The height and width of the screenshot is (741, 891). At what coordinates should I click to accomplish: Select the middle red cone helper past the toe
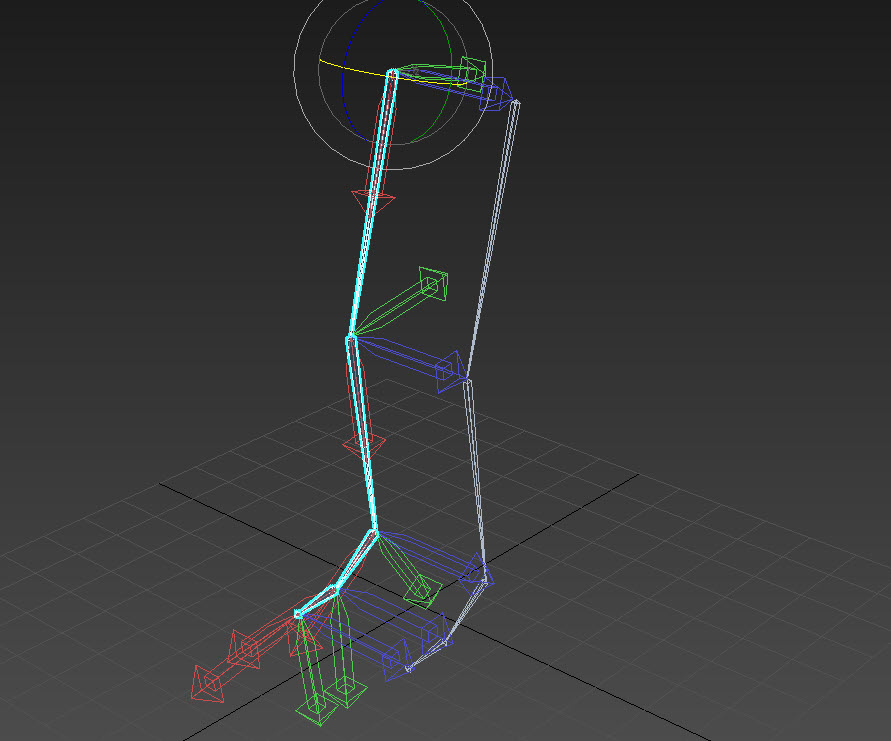click(x=244, y=649)
